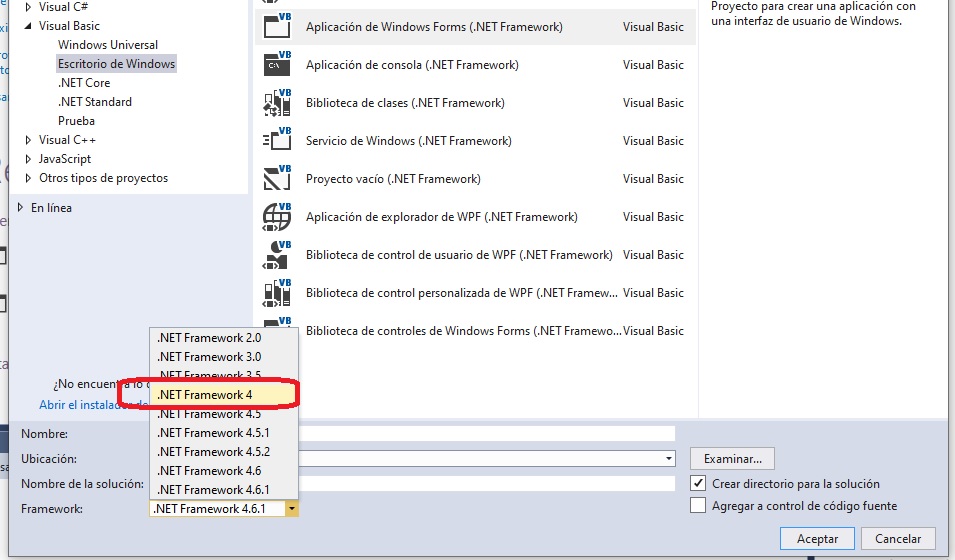Choose .NET Framework 4.6.1 in list
The width and height of the screenshot is (955, 560).
(224, 489)
